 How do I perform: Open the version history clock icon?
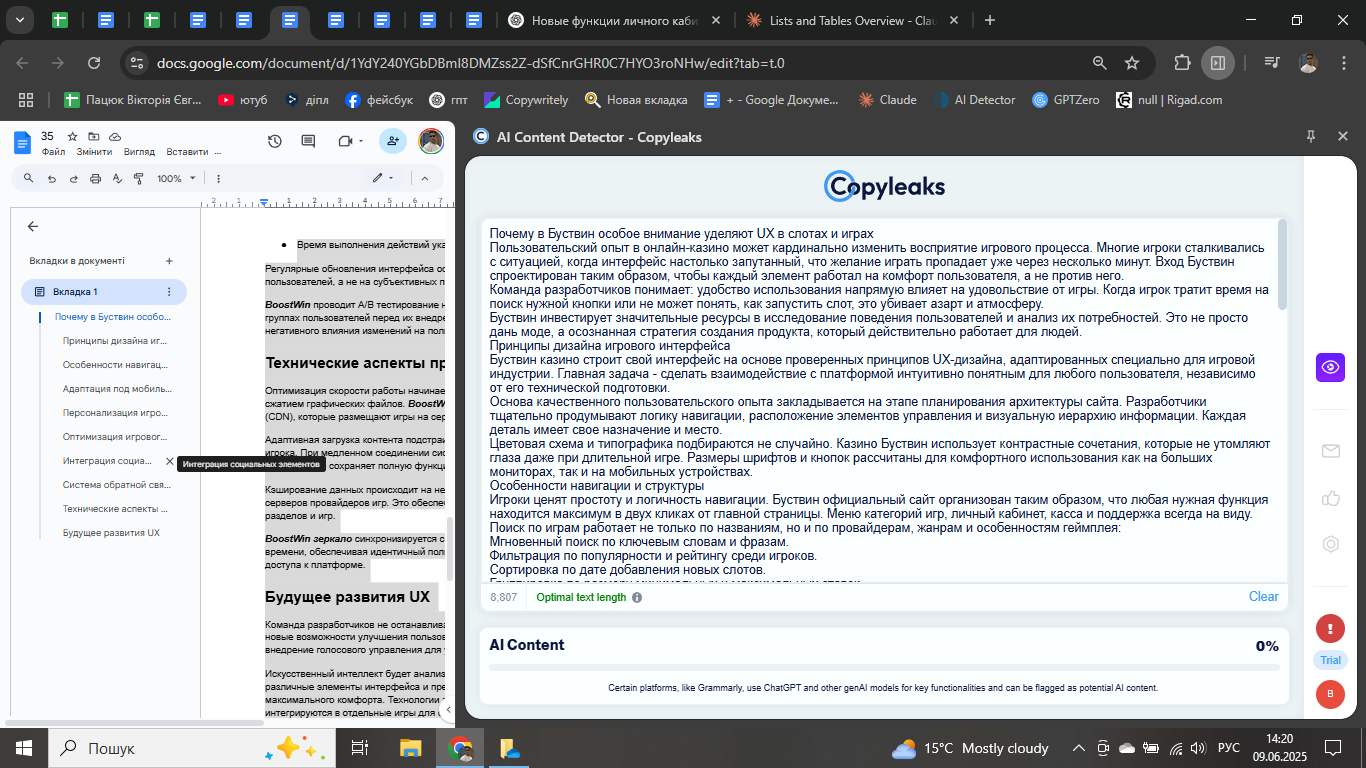pos(275,142)
